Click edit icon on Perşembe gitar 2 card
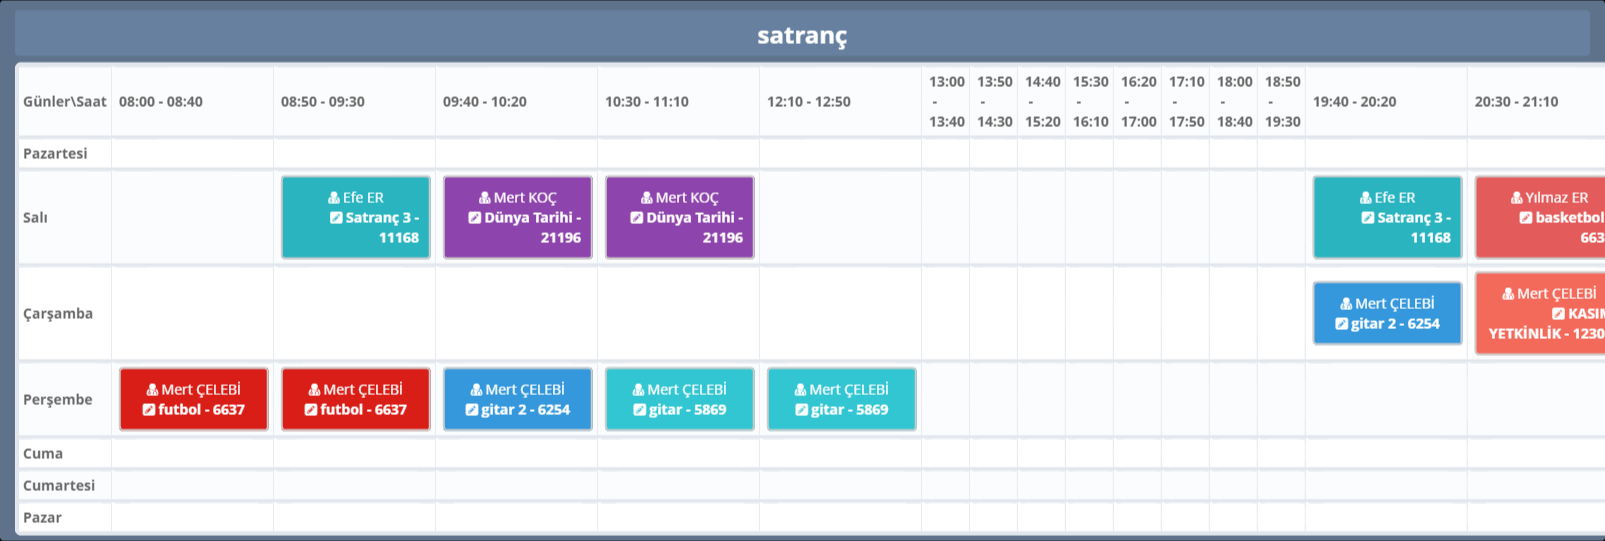The image size is (1605, 541). 472,410
